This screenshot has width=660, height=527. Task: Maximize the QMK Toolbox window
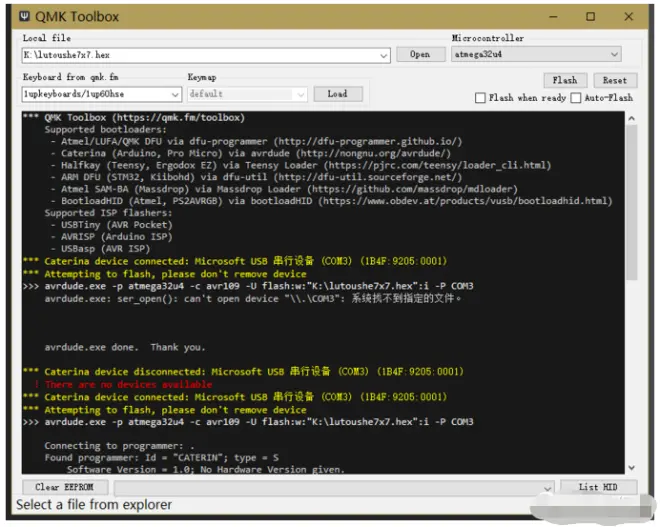tap(591, 17)
